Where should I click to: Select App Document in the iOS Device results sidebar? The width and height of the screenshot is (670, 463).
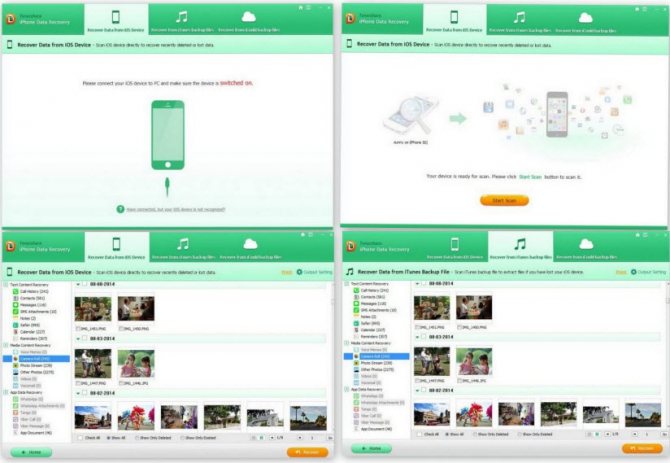coord(32,433)
